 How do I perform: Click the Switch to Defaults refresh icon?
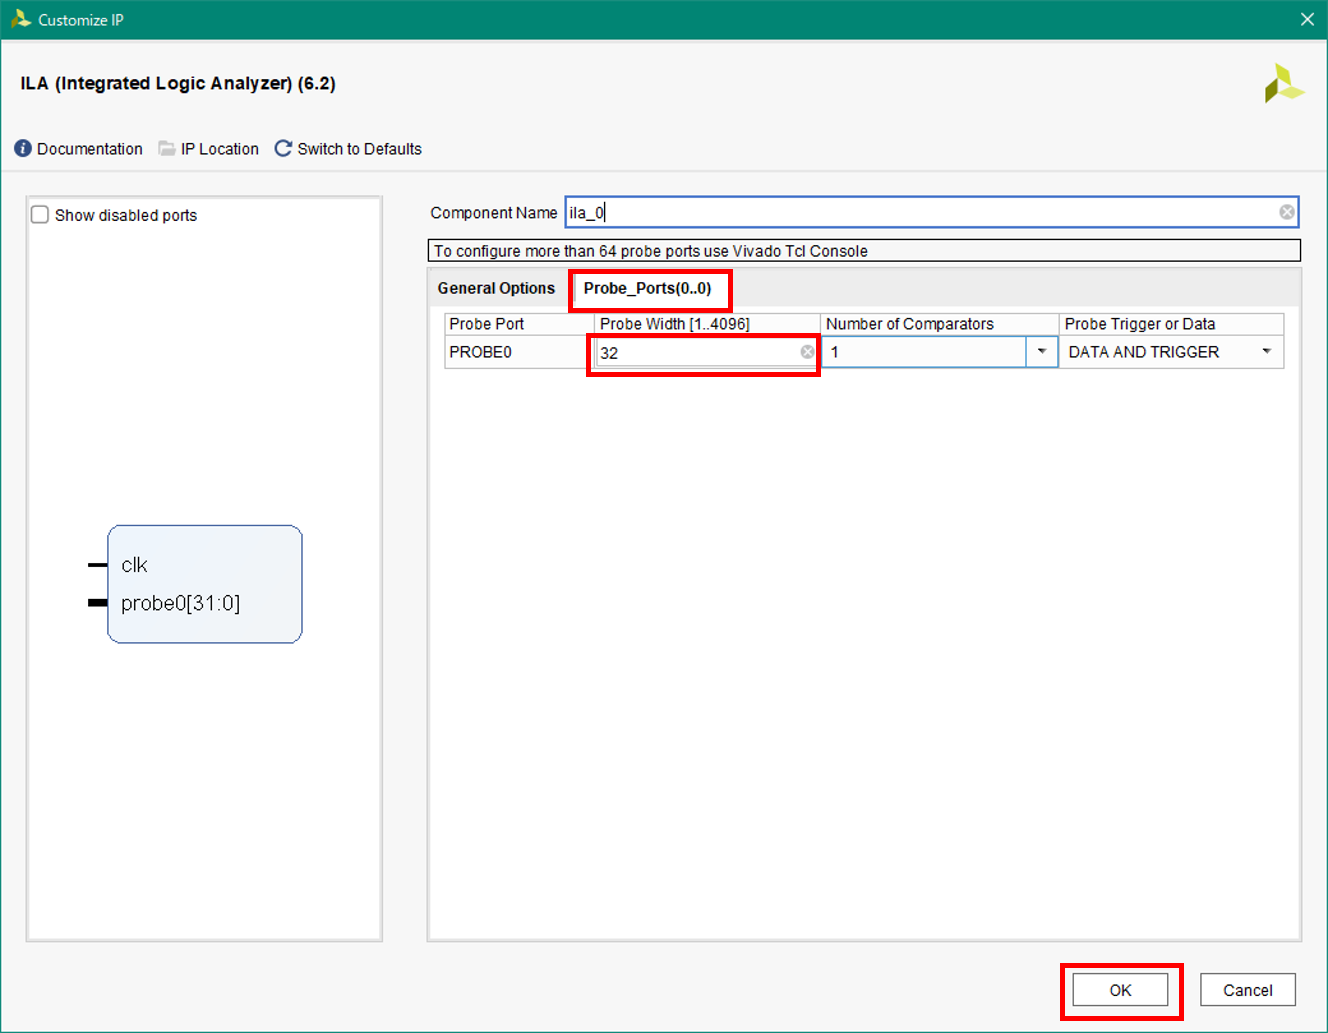click(x=283, y=149)
